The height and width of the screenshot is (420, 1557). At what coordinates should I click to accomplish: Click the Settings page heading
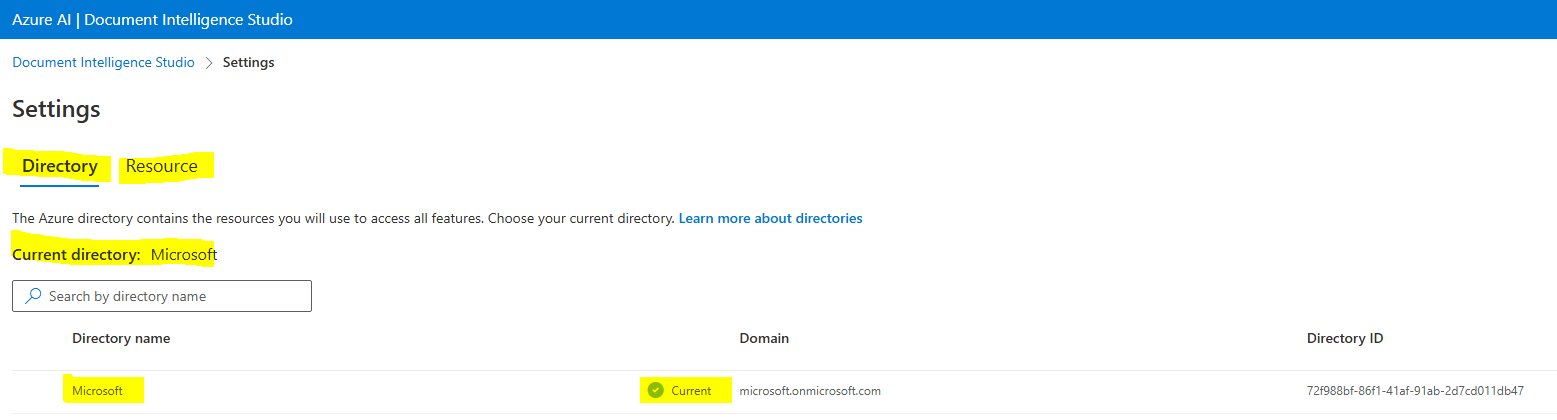(x=56, y=109)
